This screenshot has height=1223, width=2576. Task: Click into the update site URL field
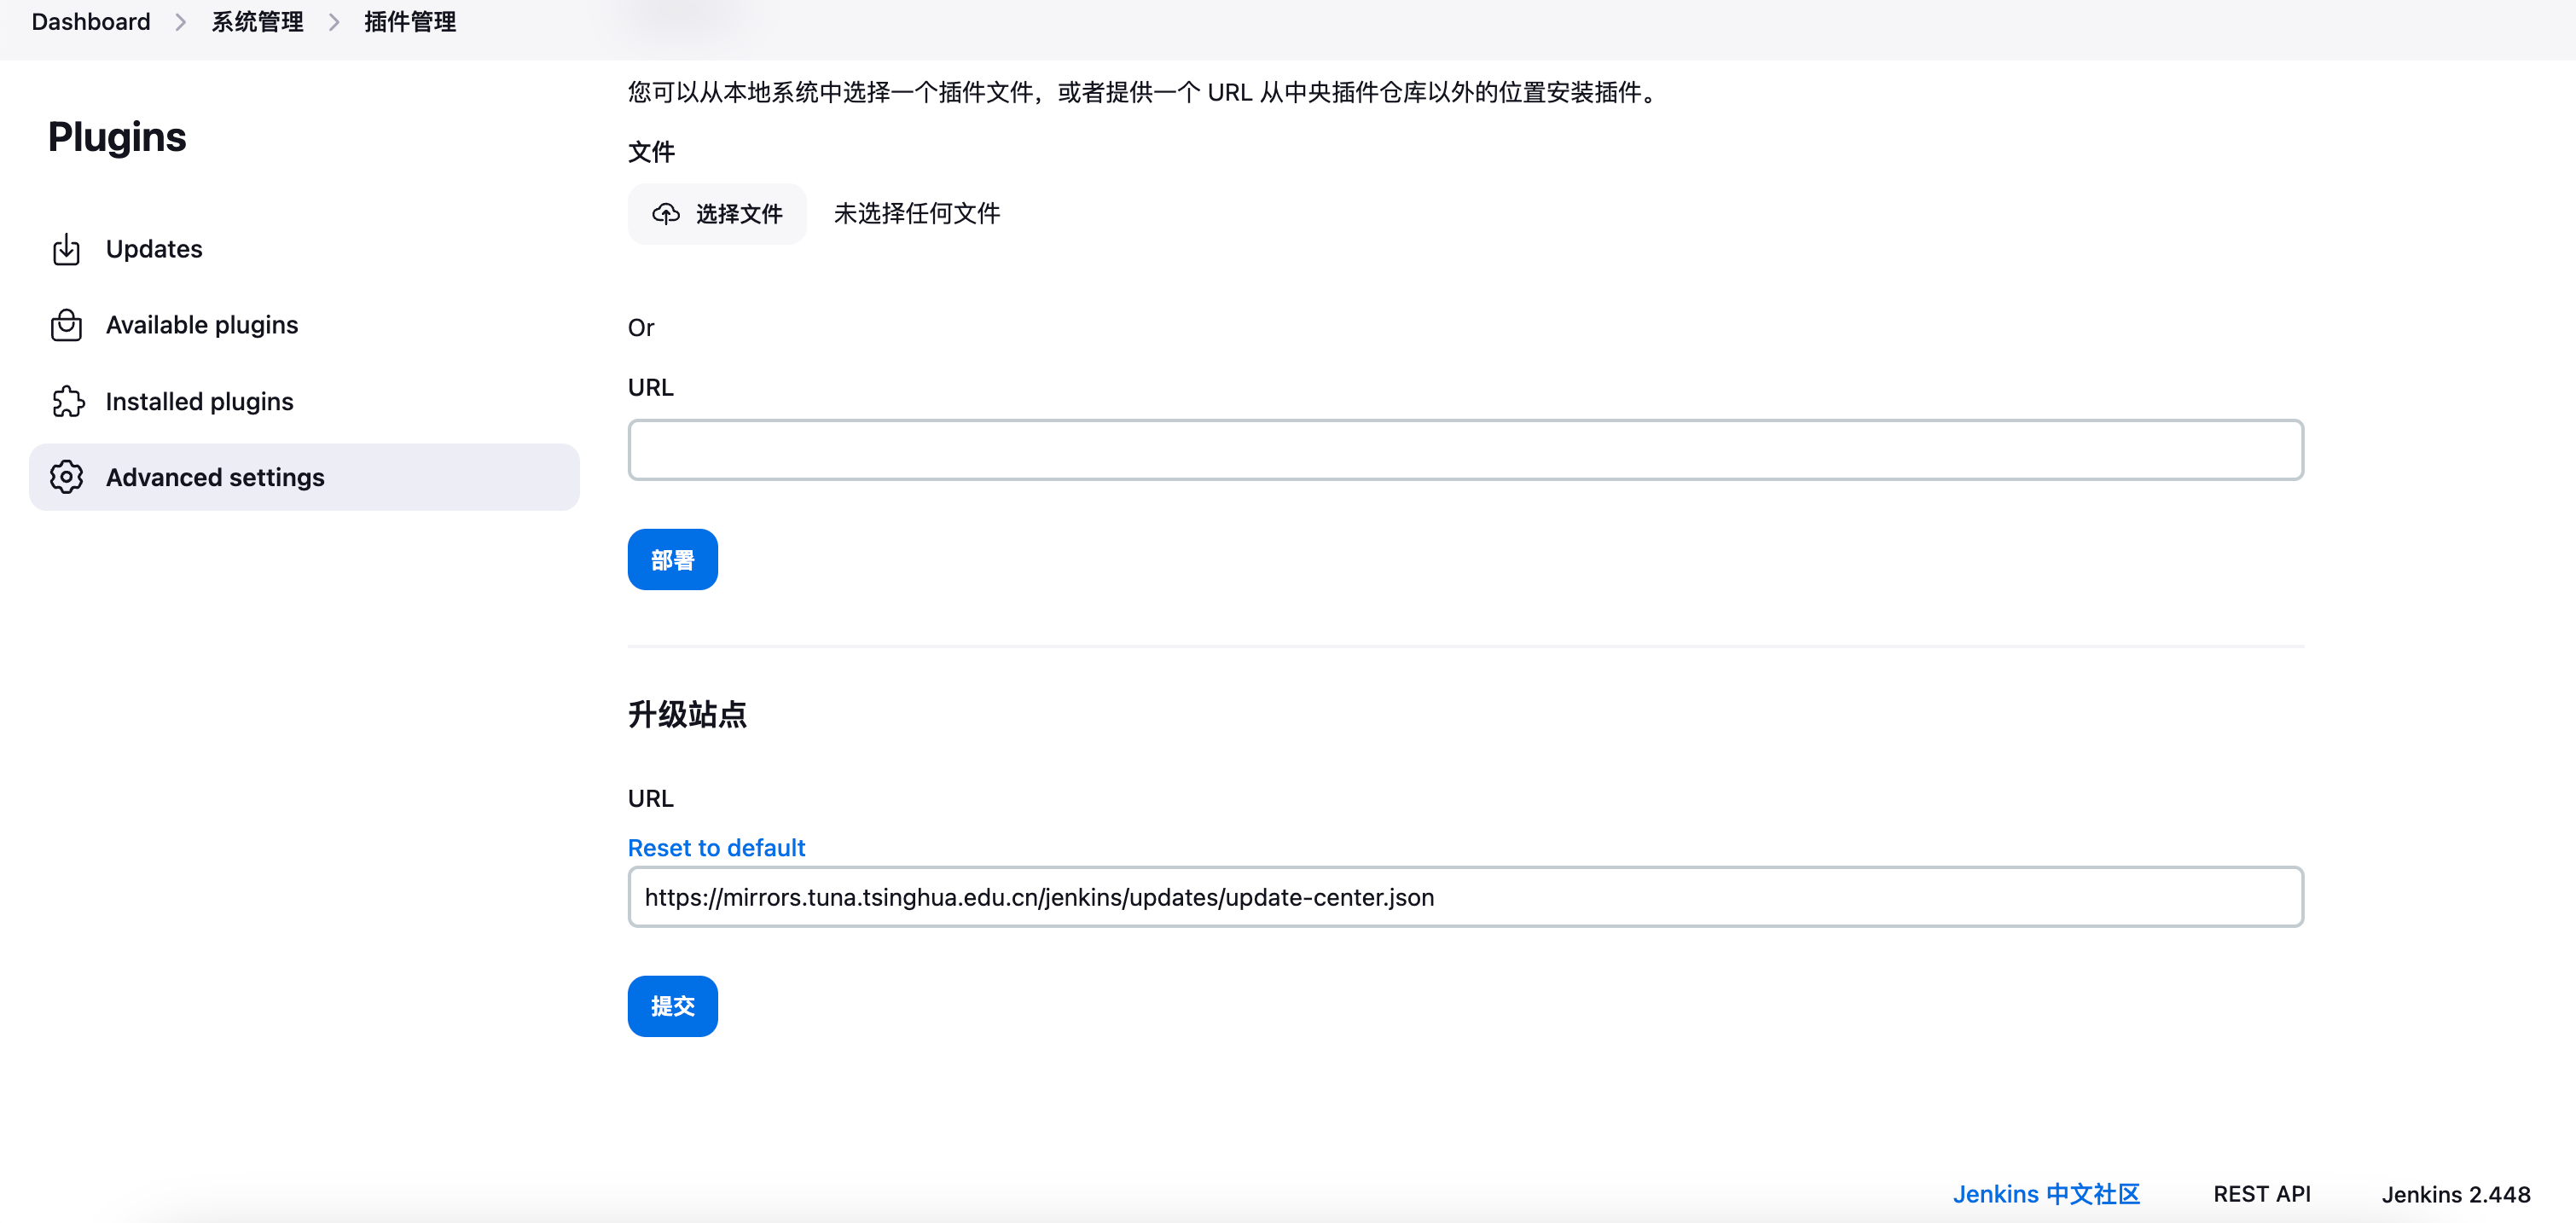pos(1465,897)
